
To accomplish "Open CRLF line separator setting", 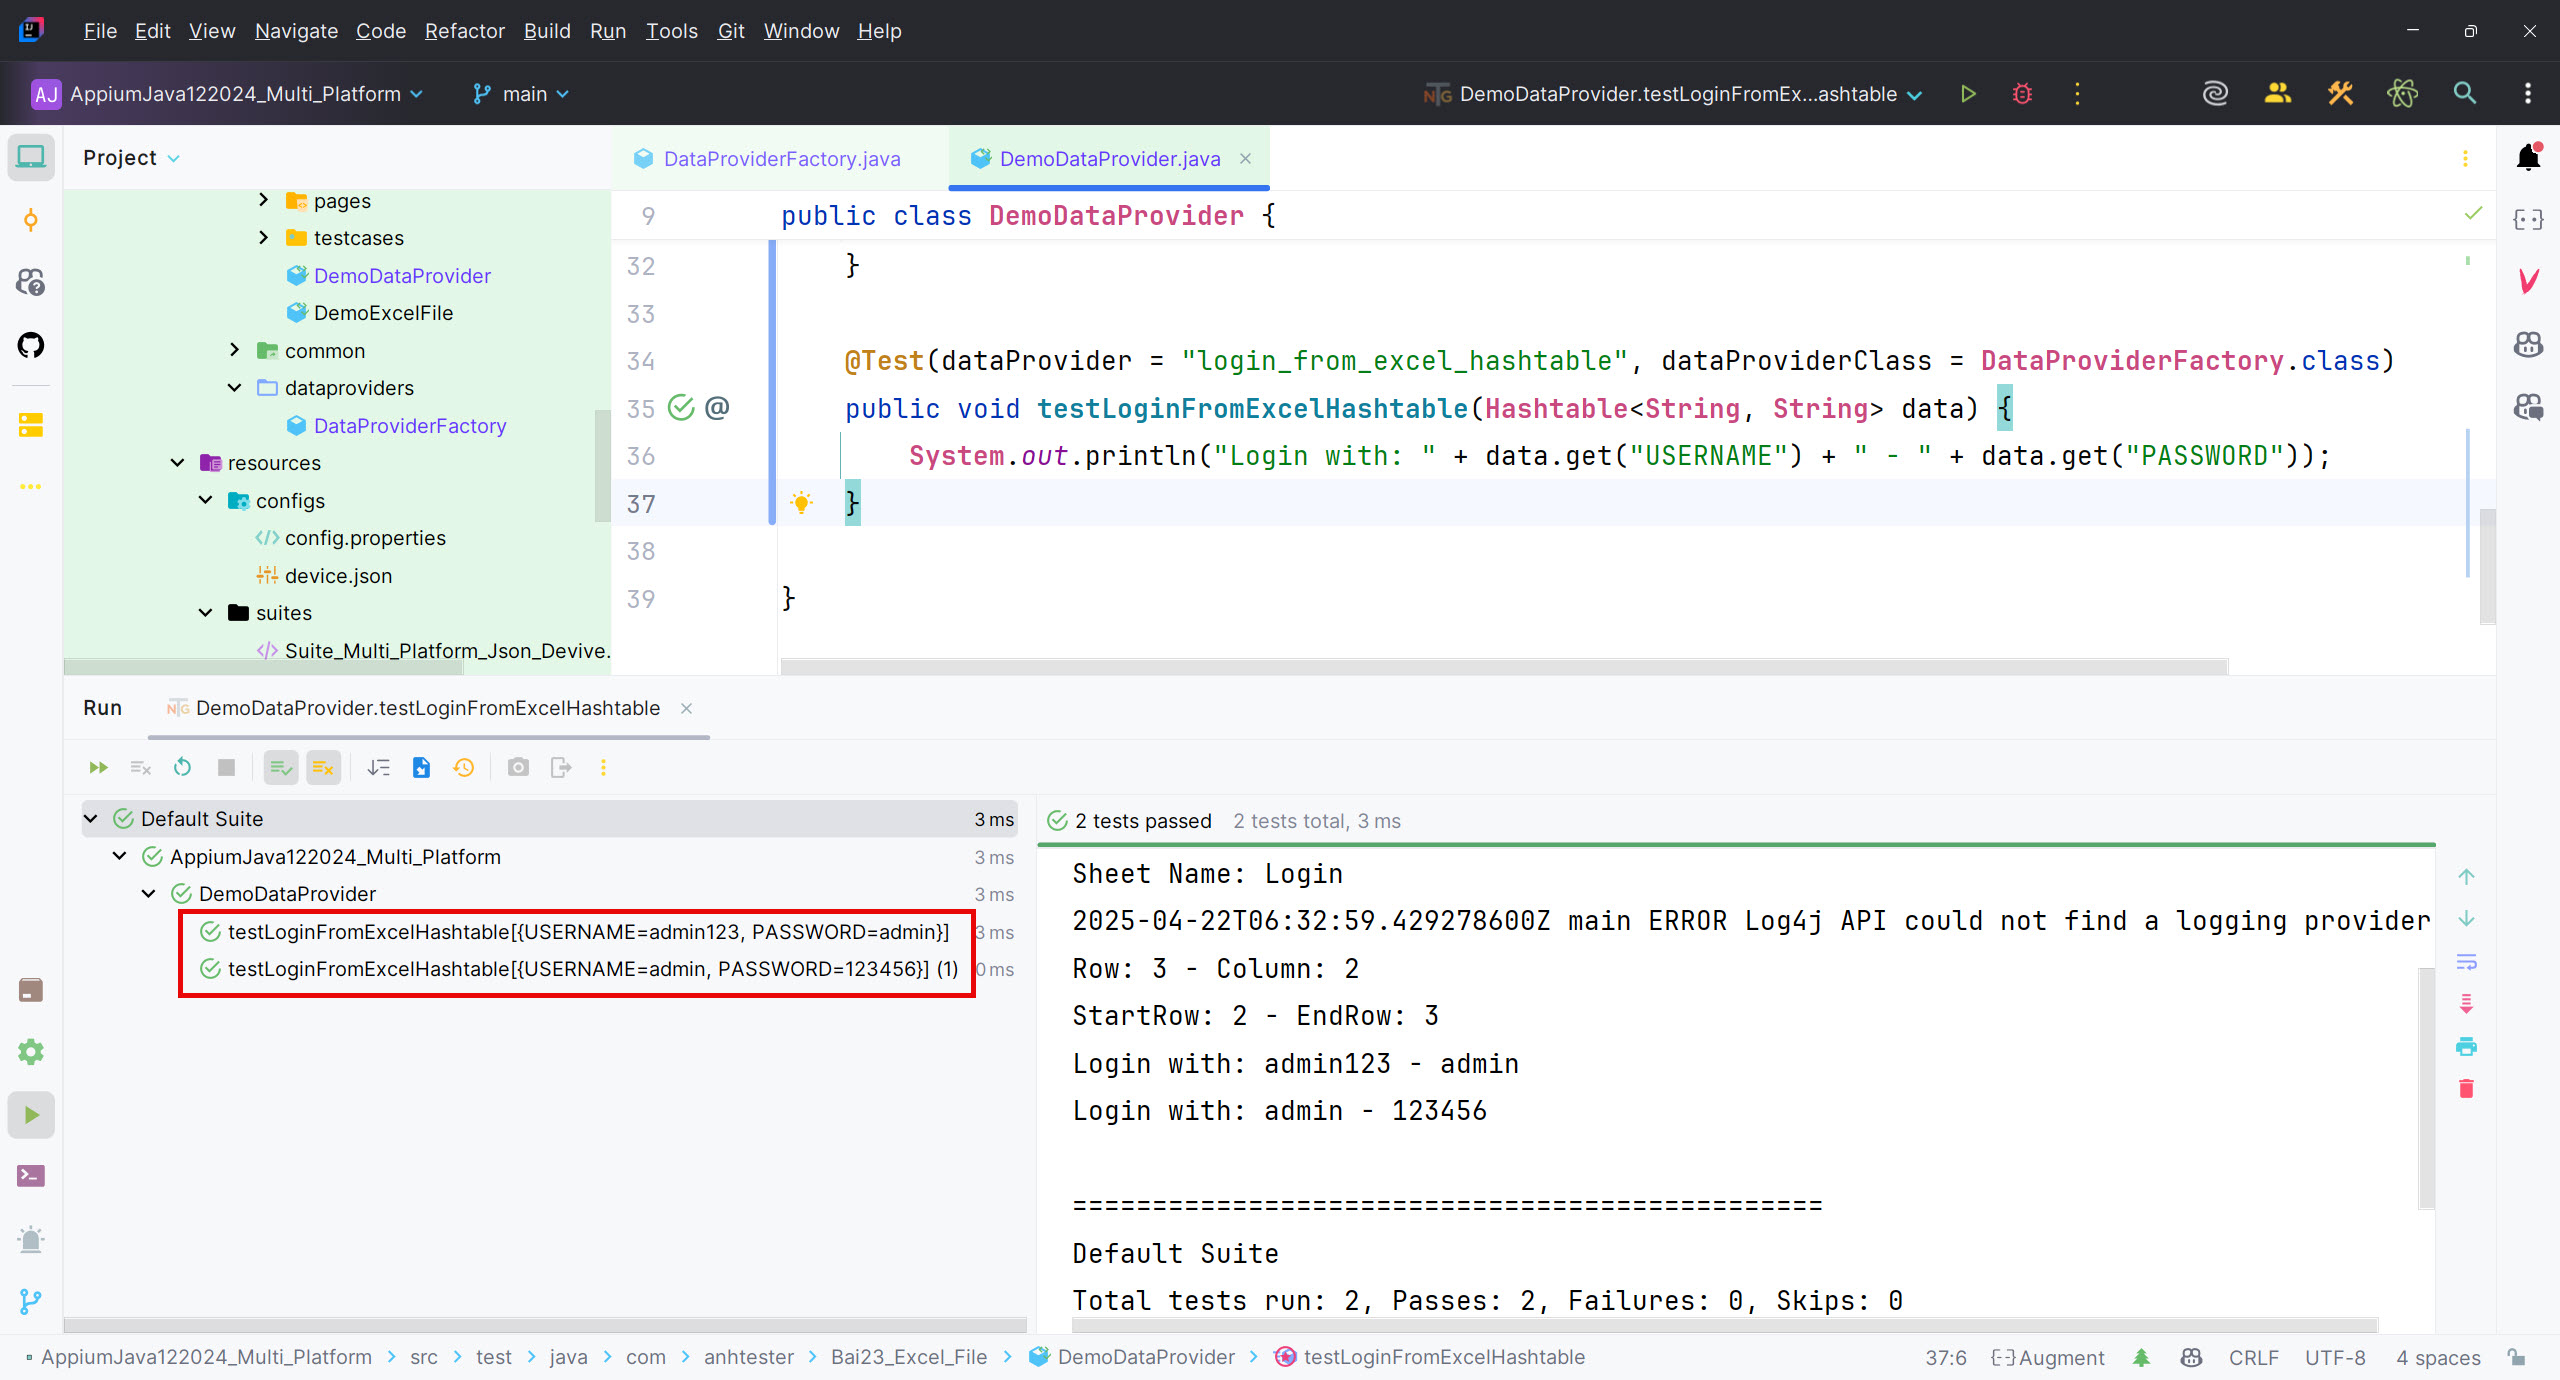I will pos(2253,1357).
